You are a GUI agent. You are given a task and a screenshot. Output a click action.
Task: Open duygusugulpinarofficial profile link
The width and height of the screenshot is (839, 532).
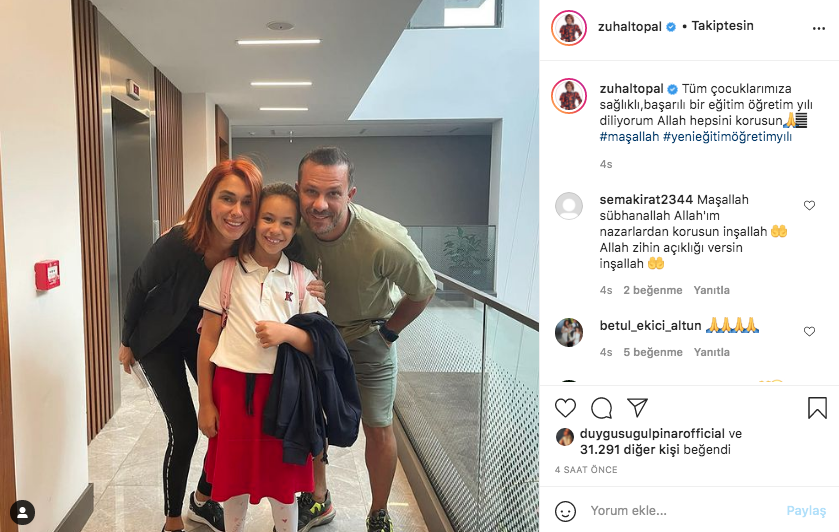click(x=652, y=434)
